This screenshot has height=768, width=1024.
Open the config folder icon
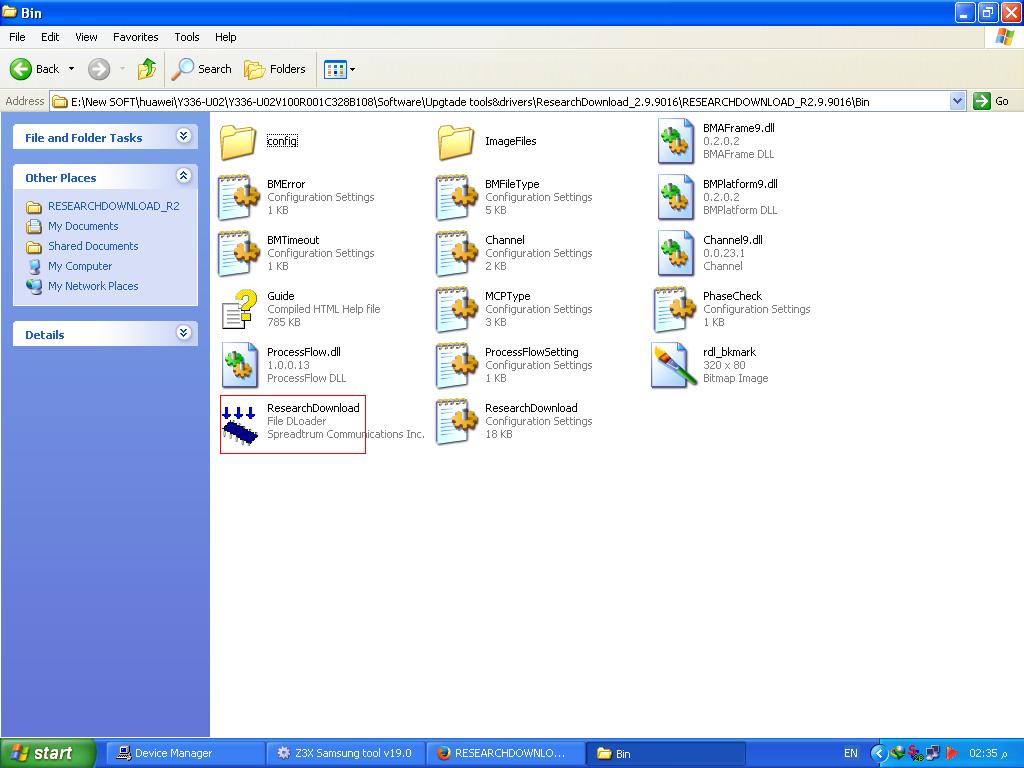(x=238, y=142)
